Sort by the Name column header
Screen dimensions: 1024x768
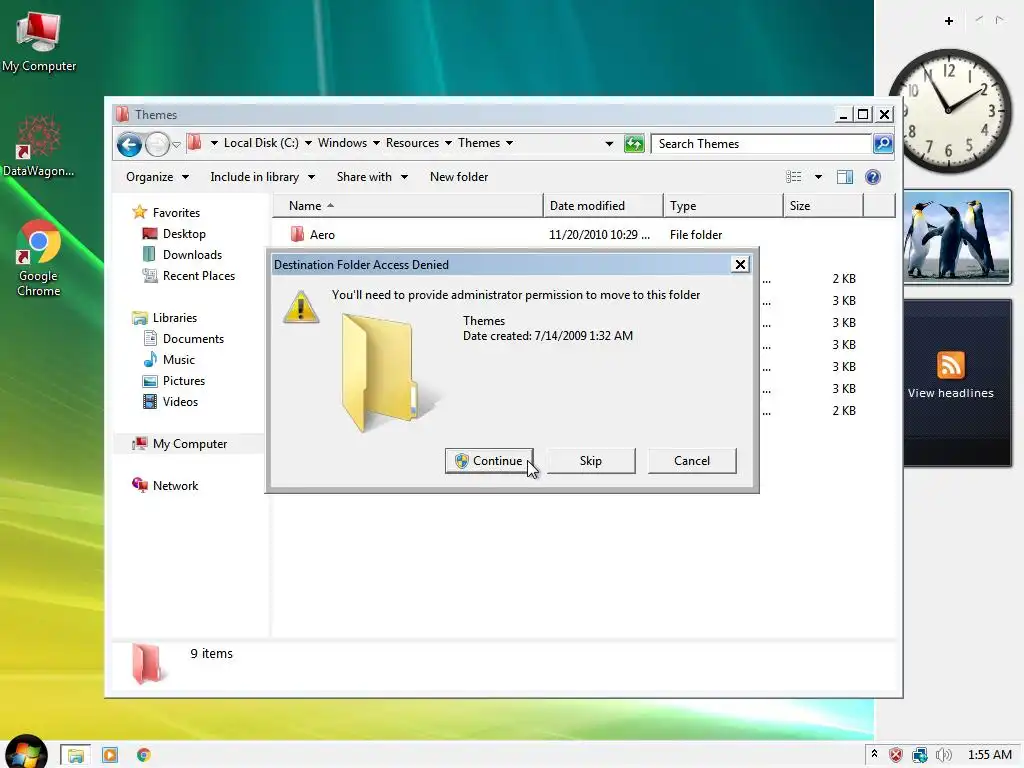(x=408, y=206)
